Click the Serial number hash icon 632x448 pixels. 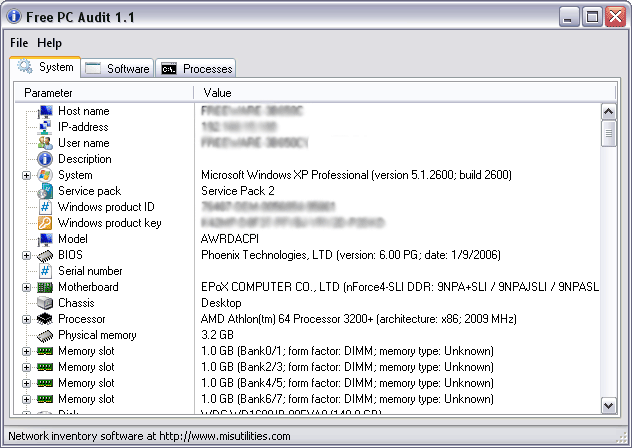coord(45,271)
